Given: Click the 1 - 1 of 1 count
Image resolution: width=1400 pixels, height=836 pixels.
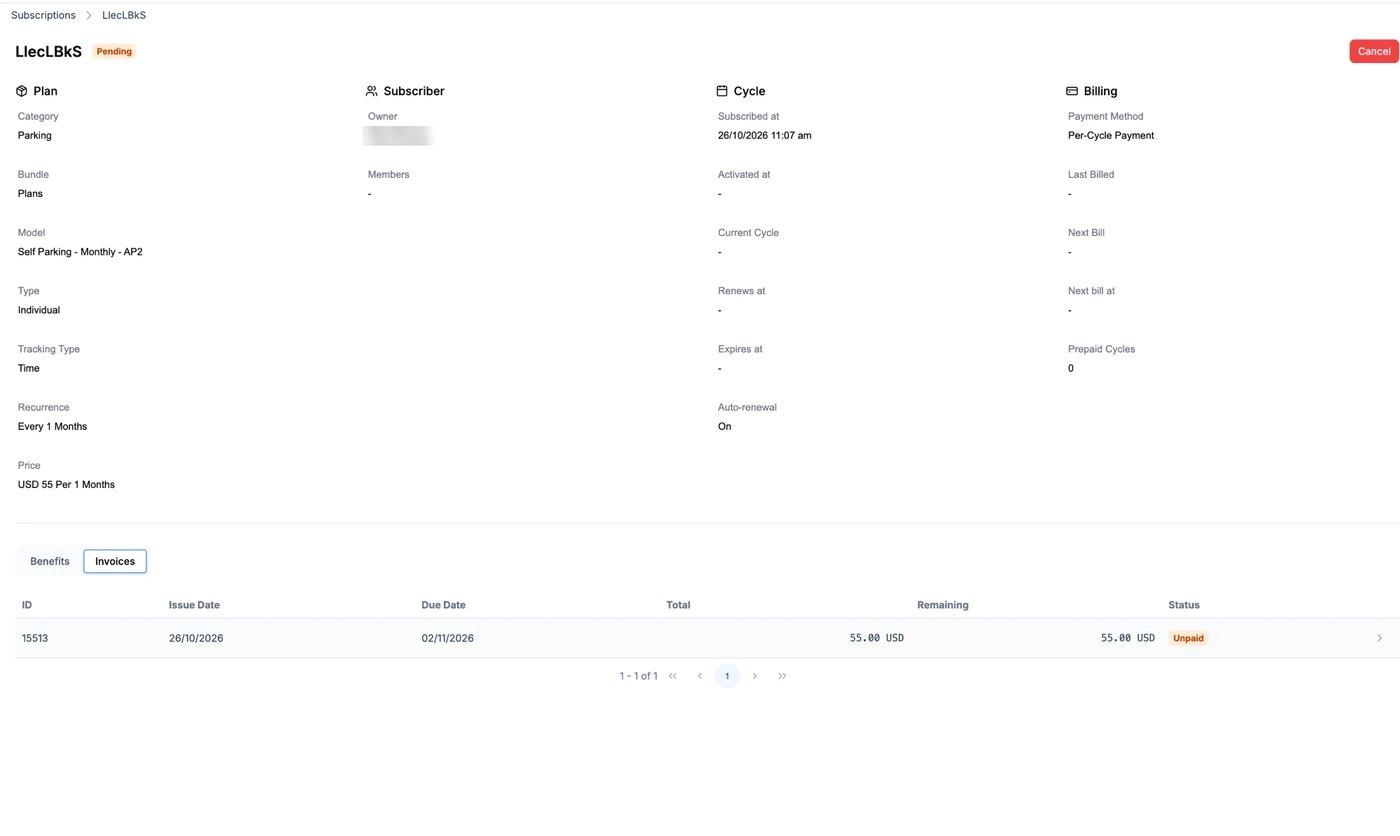Looking at the screenshot, I should tap(638, 676).
